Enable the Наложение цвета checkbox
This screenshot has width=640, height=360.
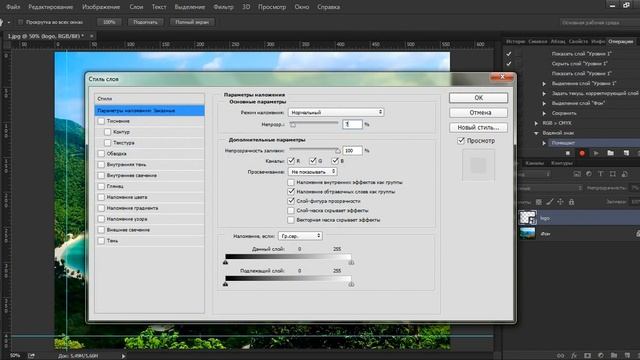pyautogui.click(x=101, y=197)
